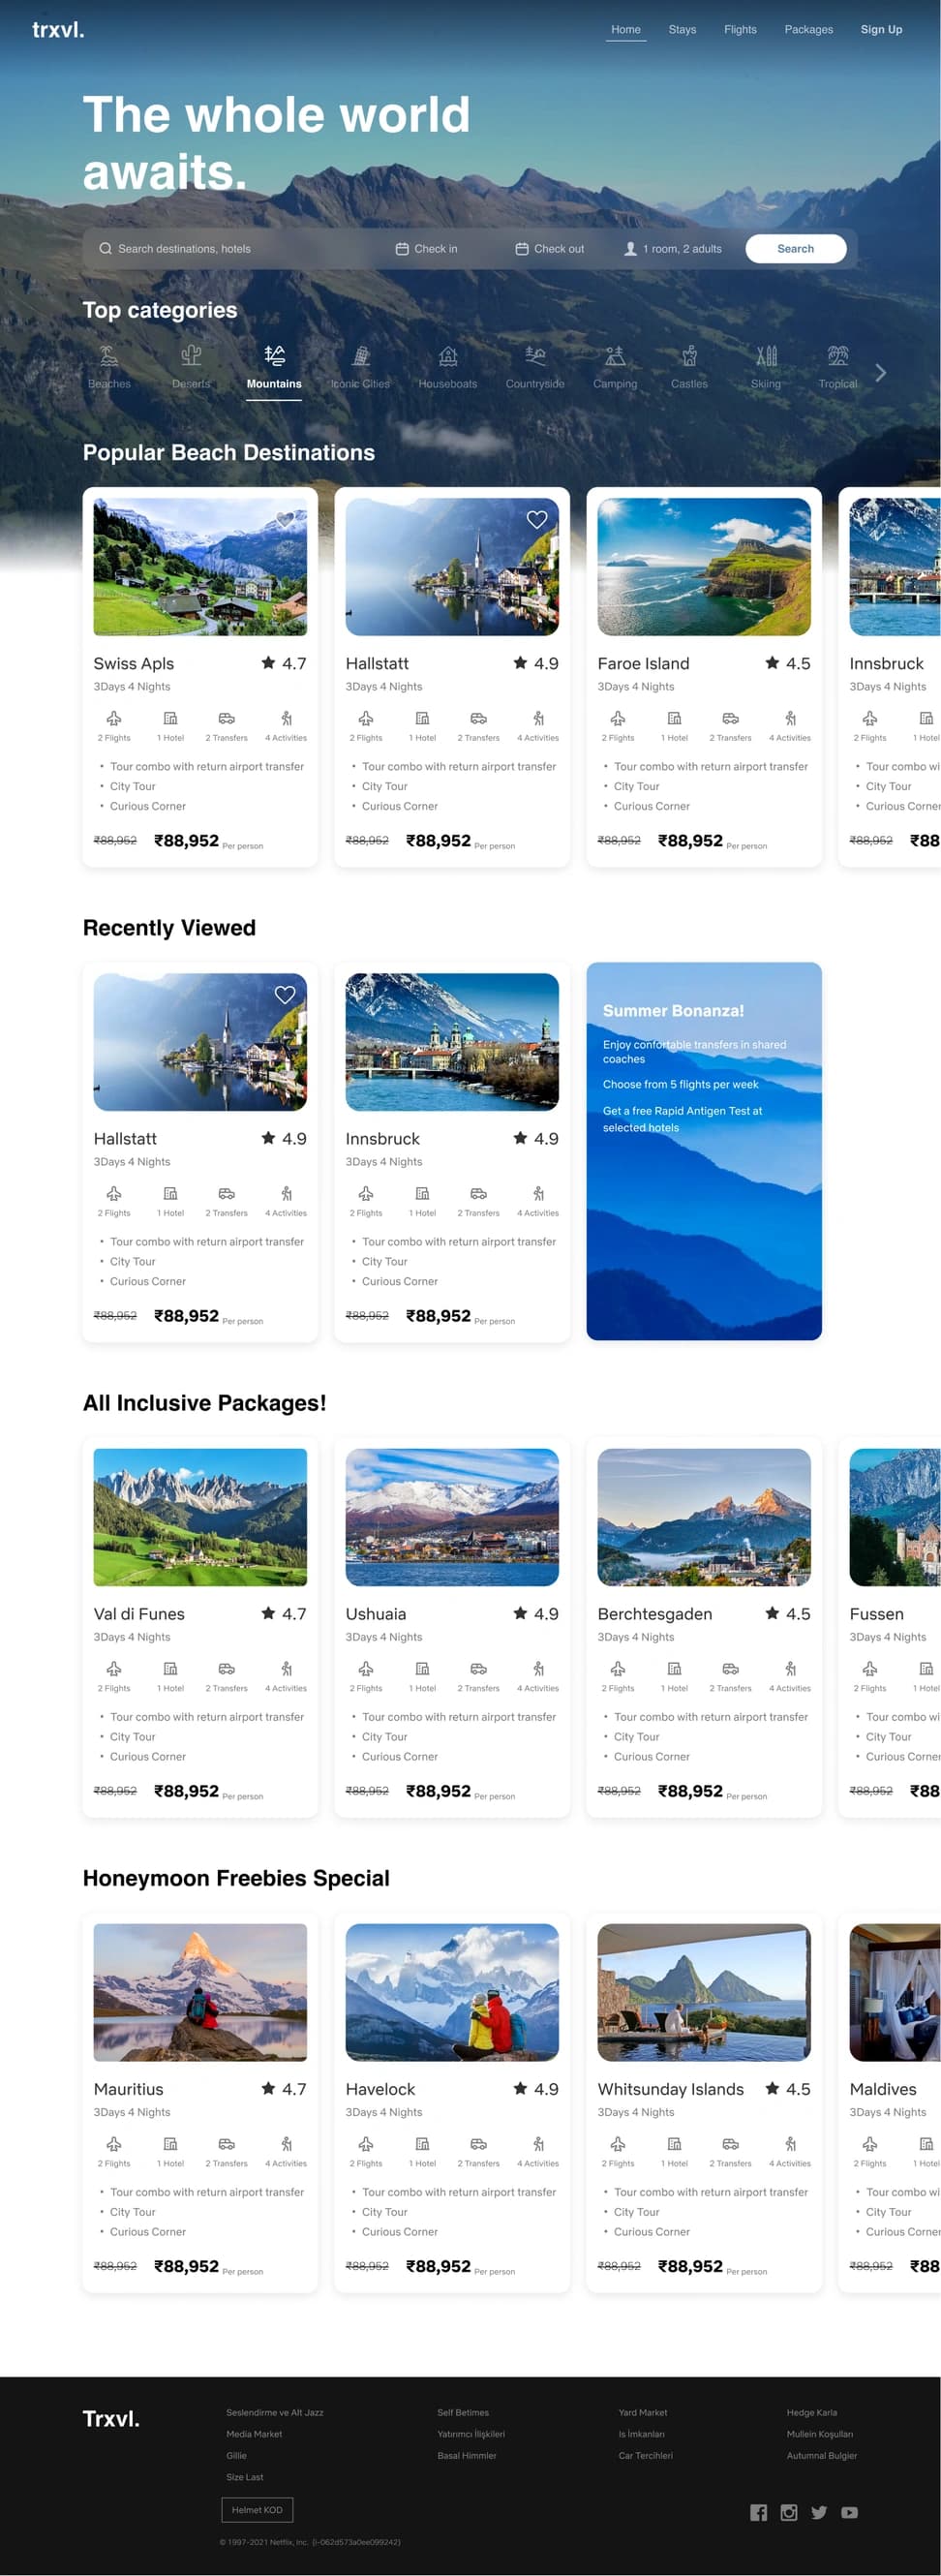Open Facebook page from footer icon
The height and width of the screenshot is (2576, 941).
click(759, 2512)
